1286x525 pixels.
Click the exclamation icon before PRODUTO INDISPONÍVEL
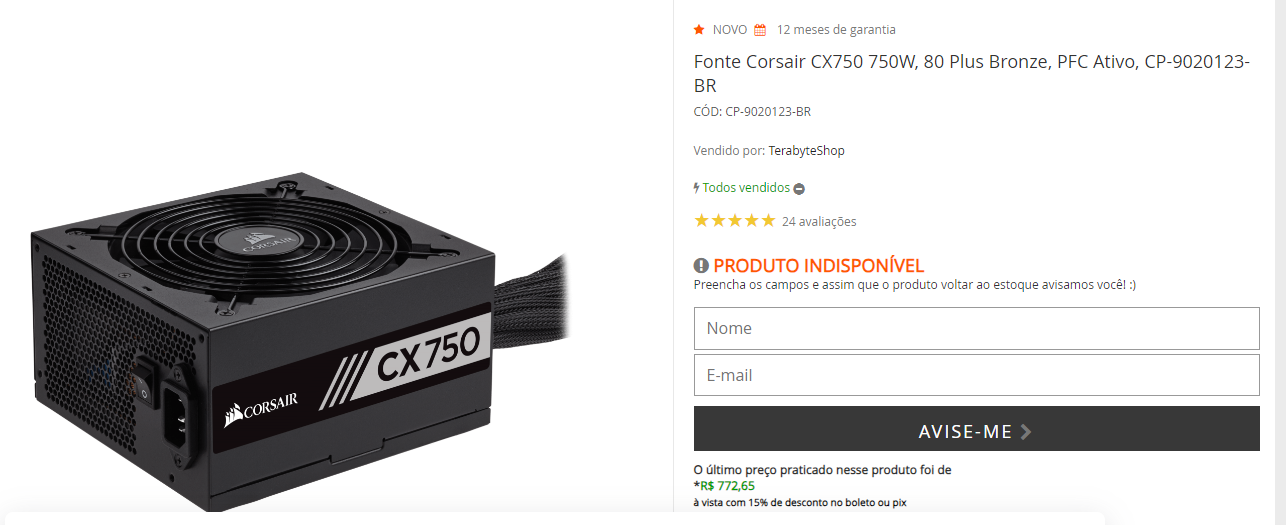pyautogui.click(x=701, y=266)
